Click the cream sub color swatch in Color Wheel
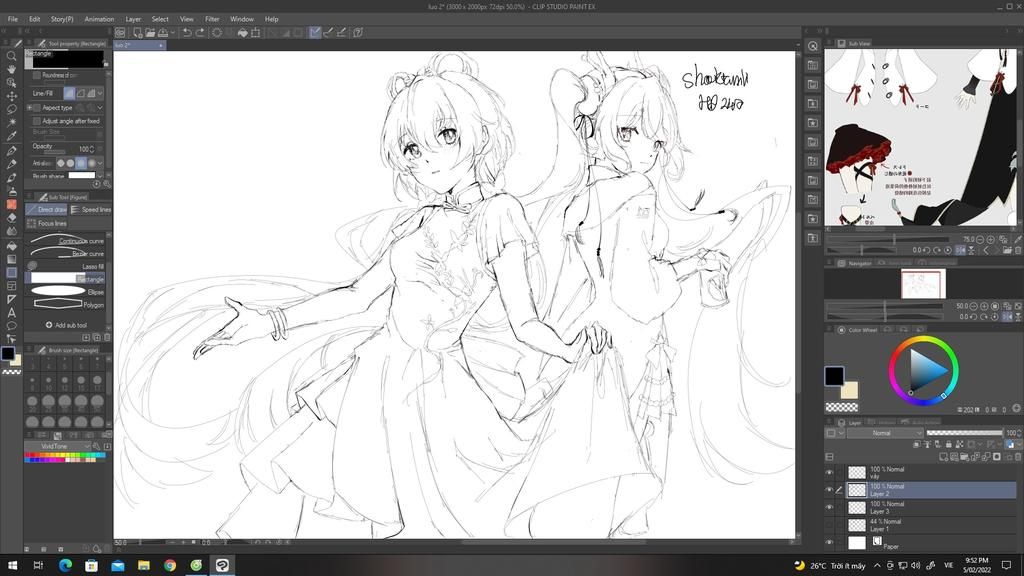The height and width of the screenshot is (576, 1024). (850, 391)
